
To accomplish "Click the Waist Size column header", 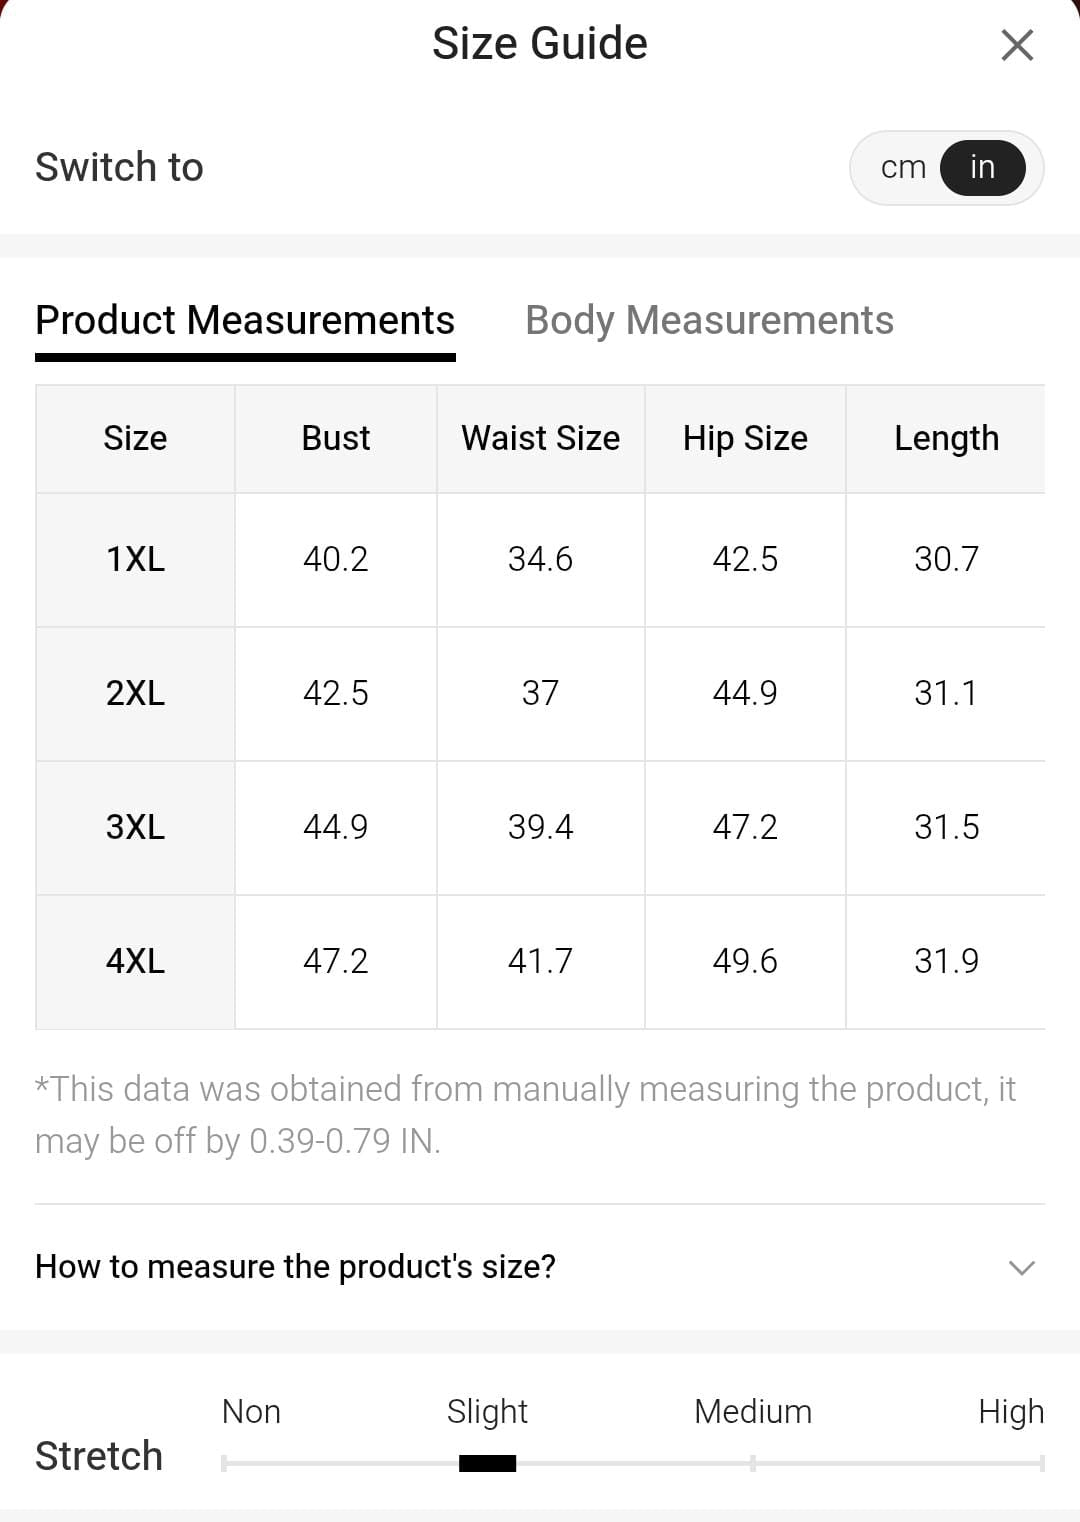I will [x=540, y=439].
